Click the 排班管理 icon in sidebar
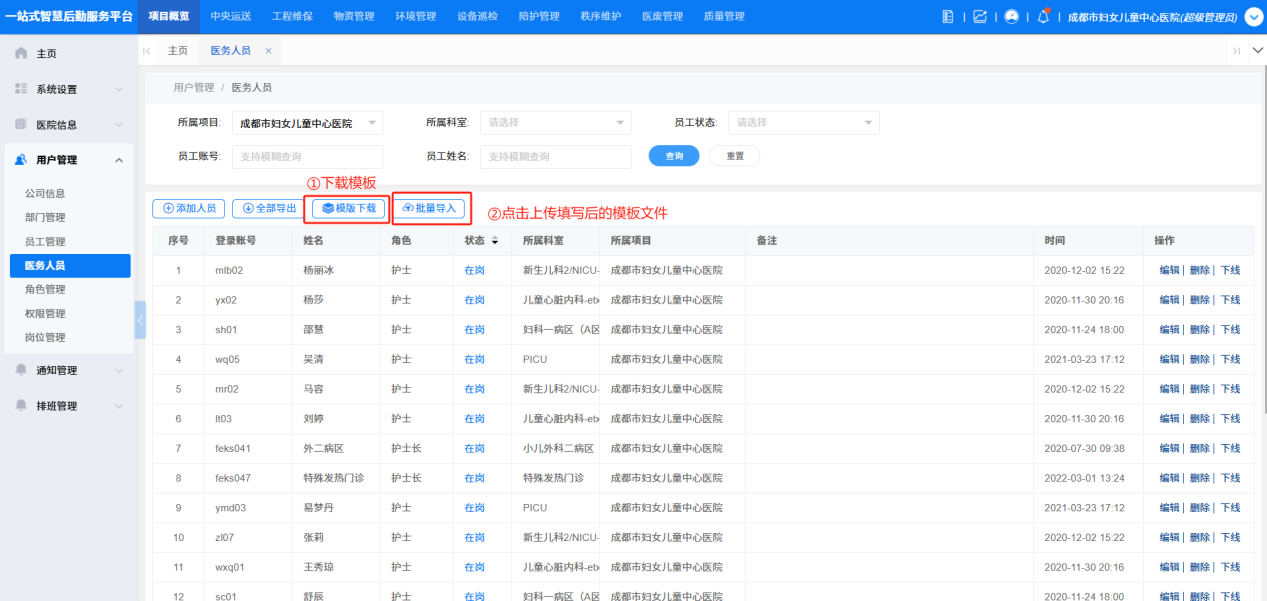This screenshot has width=1267, height=601. (x=21, y=406)
